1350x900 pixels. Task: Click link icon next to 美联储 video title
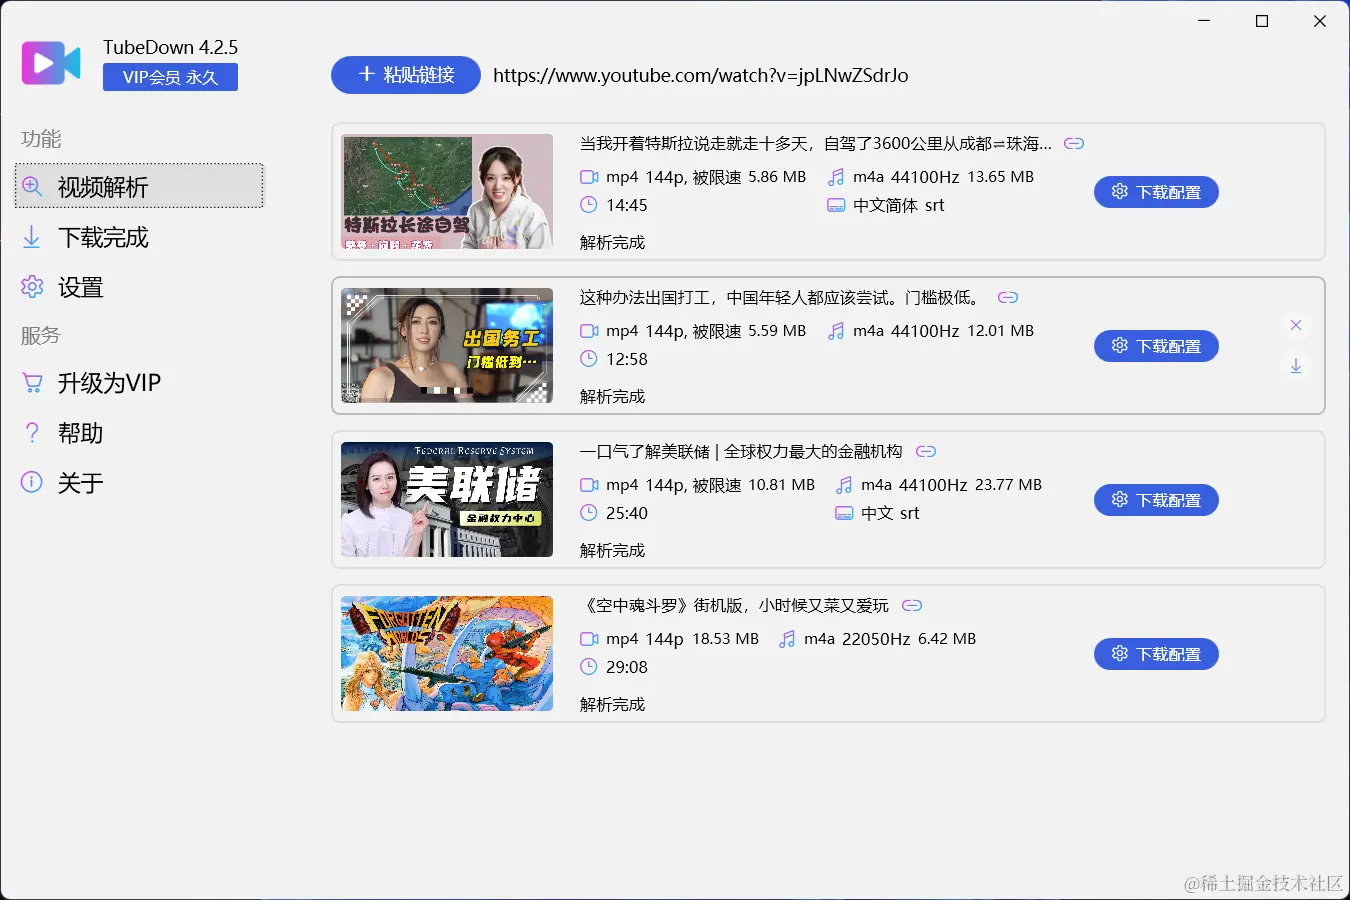[926, 452]
